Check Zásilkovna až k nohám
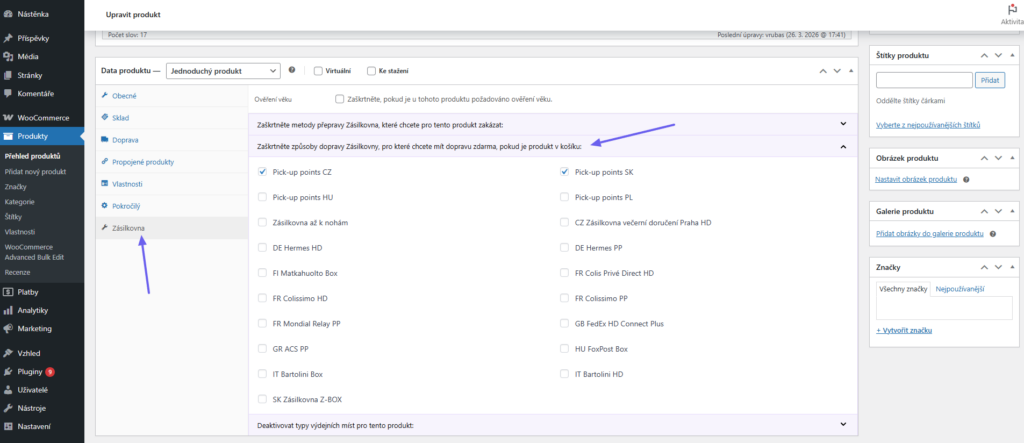 (x=263, y=222)
